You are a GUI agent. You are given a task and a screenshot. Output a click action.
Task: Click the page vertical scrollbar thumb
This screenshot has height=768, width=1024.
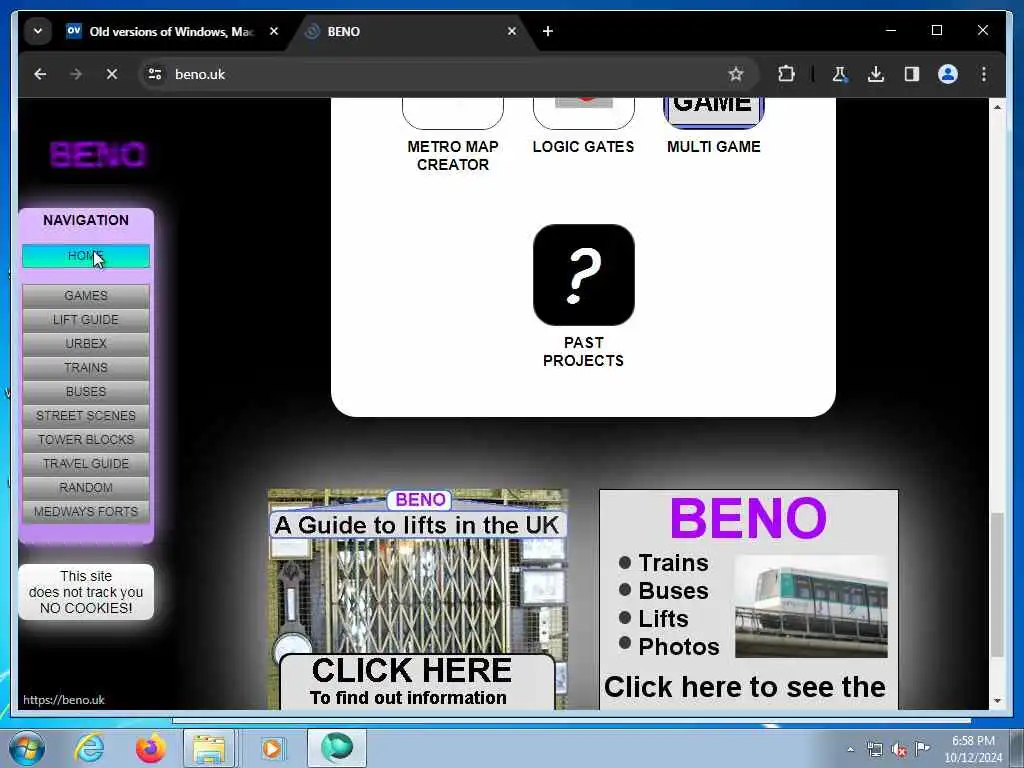(997, 585)
